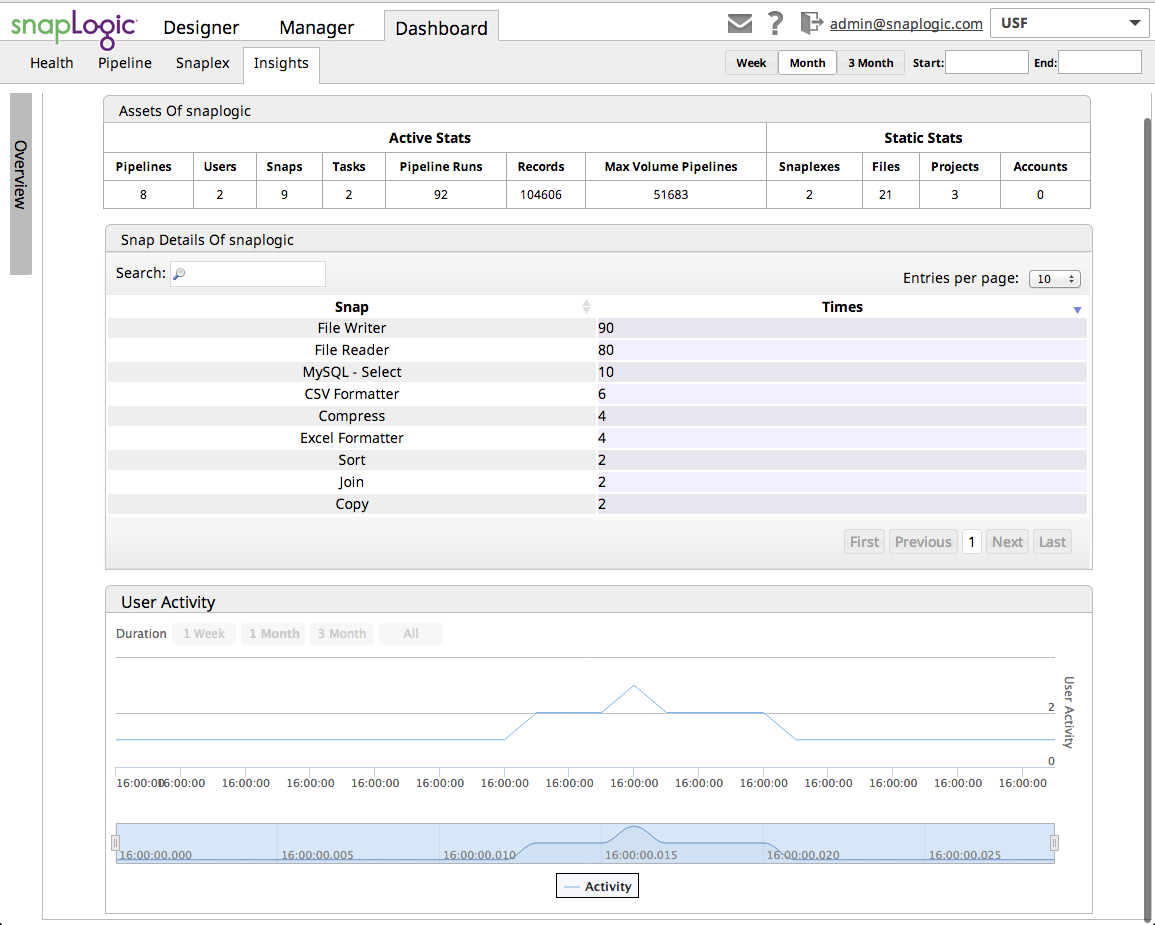Select the Excel Formatter row
The height and width of the screenshot is (925, 1155).
[597, 438]
